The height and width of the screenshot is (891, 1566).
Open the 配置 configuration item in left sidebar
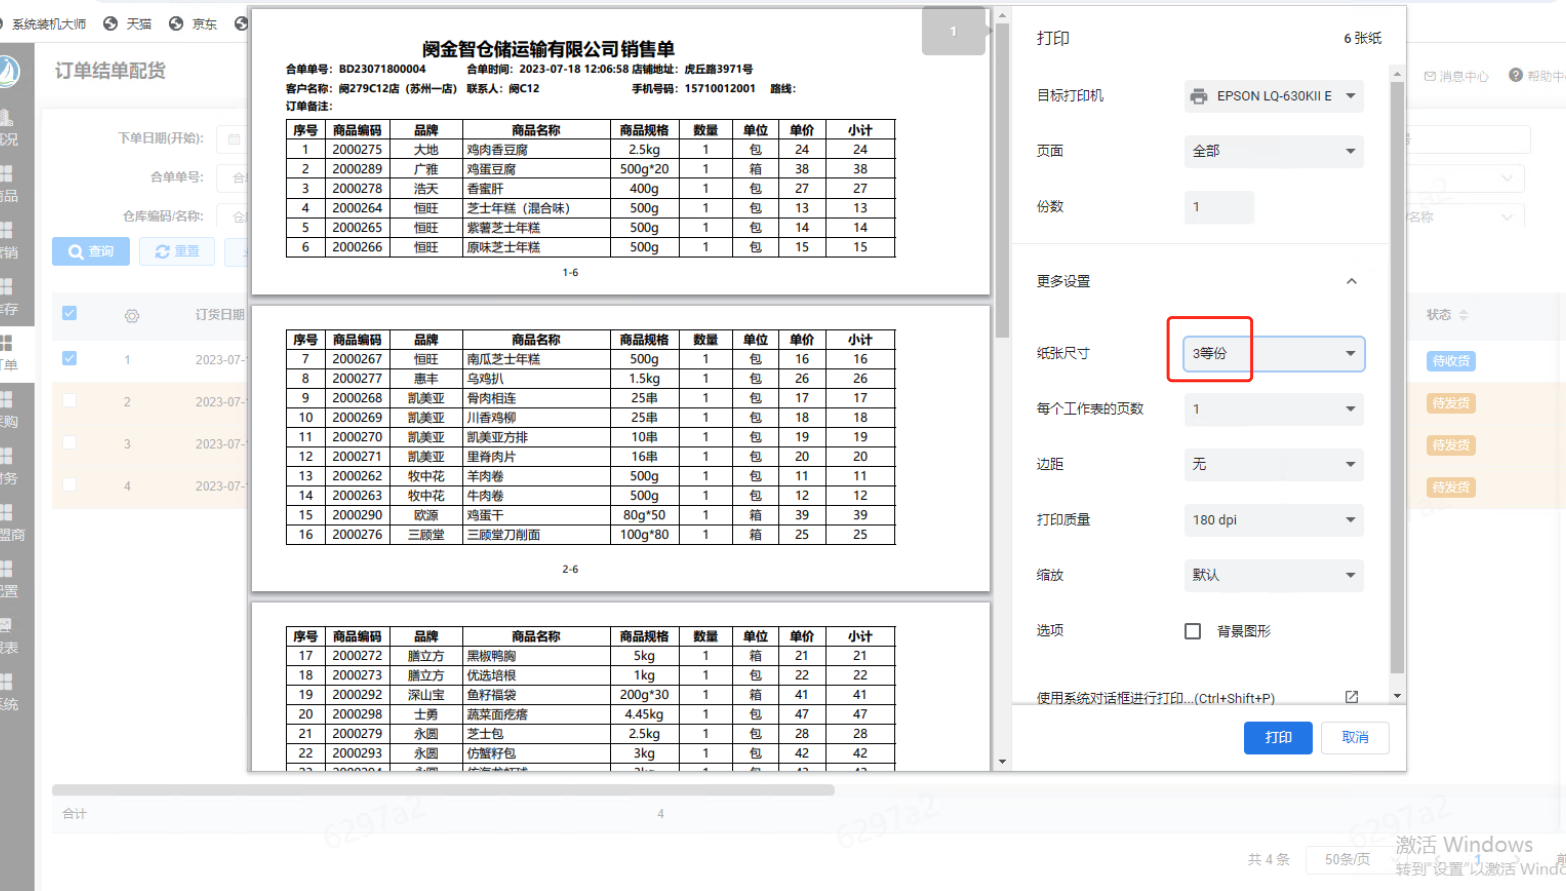[x=8, y=580]
